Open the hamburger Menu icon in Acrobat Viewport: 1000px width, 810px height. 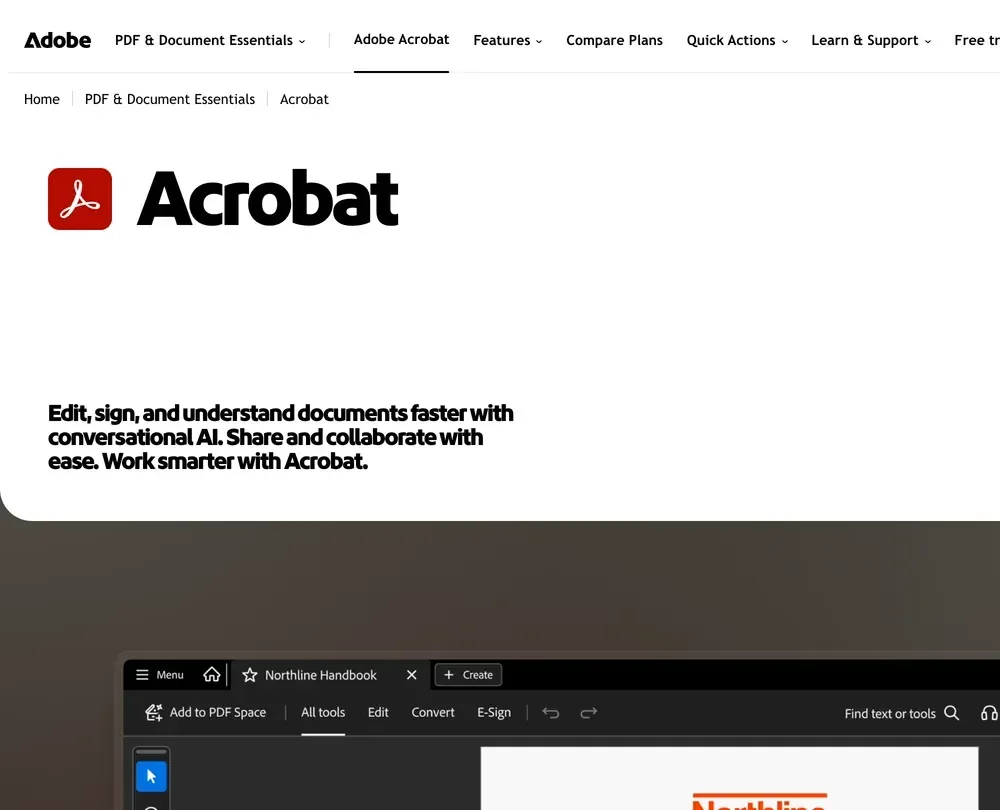click(142, 675)
